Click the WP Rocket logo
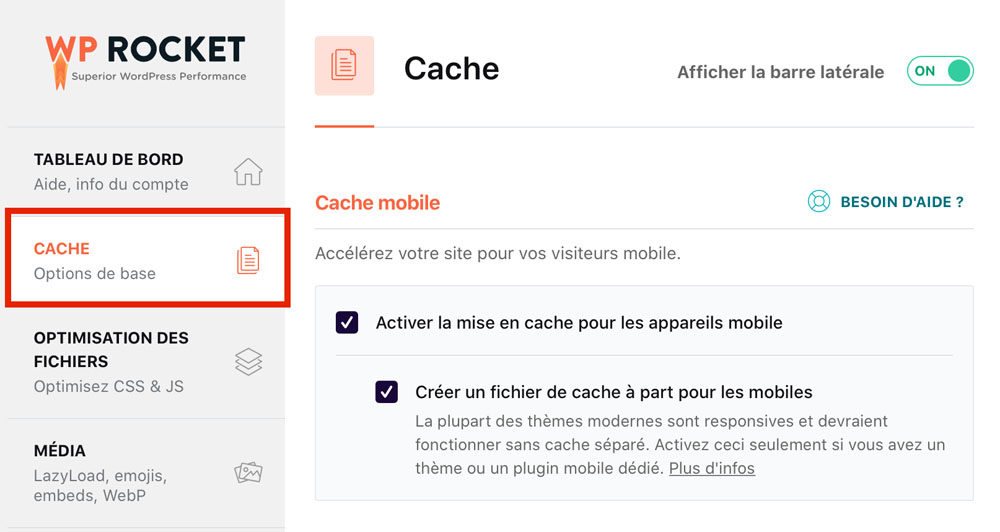The width and height of the screenshot is (1000, 532). pos(146,61)
